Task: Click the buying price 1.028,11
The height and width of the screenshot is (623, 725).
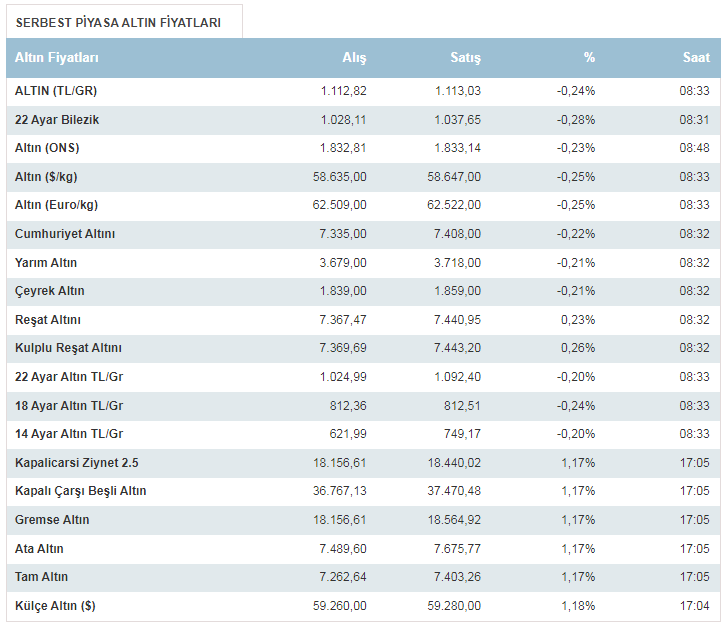Action: click(x=344, y=120)
